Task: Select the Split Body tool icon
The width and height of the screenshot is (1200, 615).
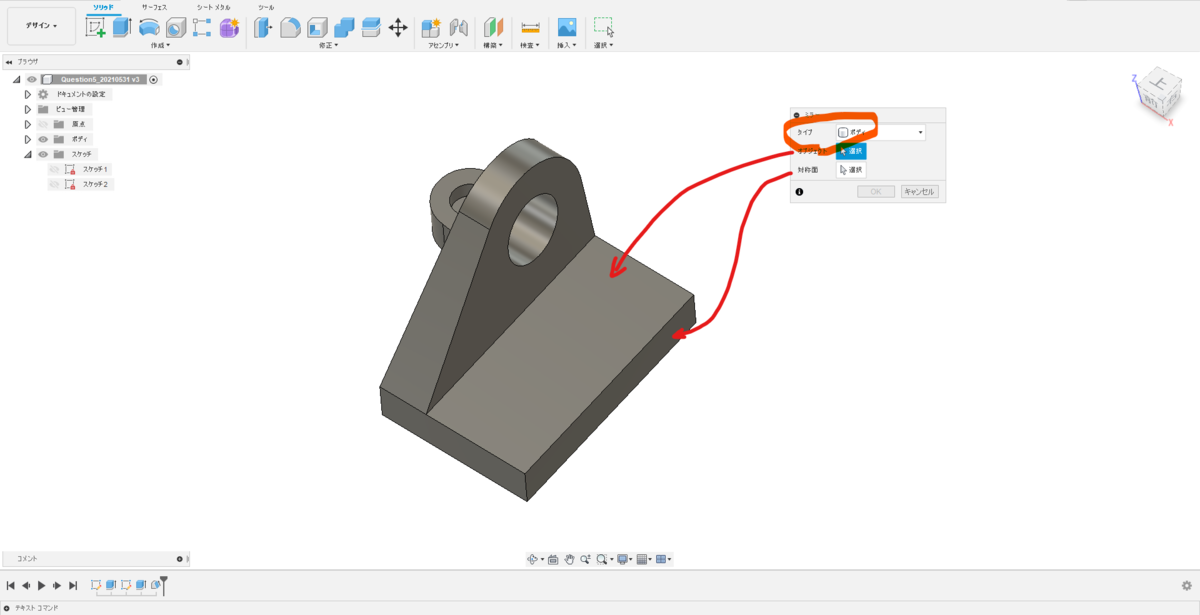Action: (x=371, y=28)
